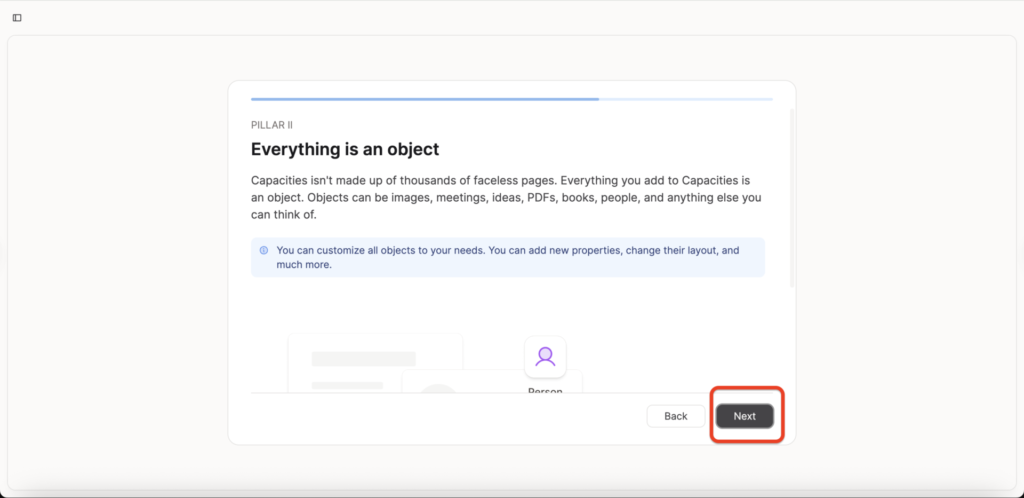Select the "Person" label under the icon

click(545, 391)
